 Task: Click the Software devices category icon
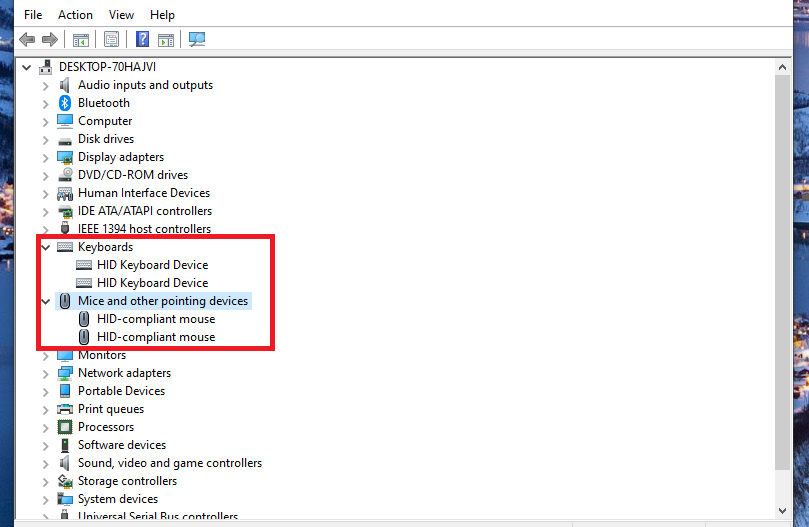click(65, 445)
